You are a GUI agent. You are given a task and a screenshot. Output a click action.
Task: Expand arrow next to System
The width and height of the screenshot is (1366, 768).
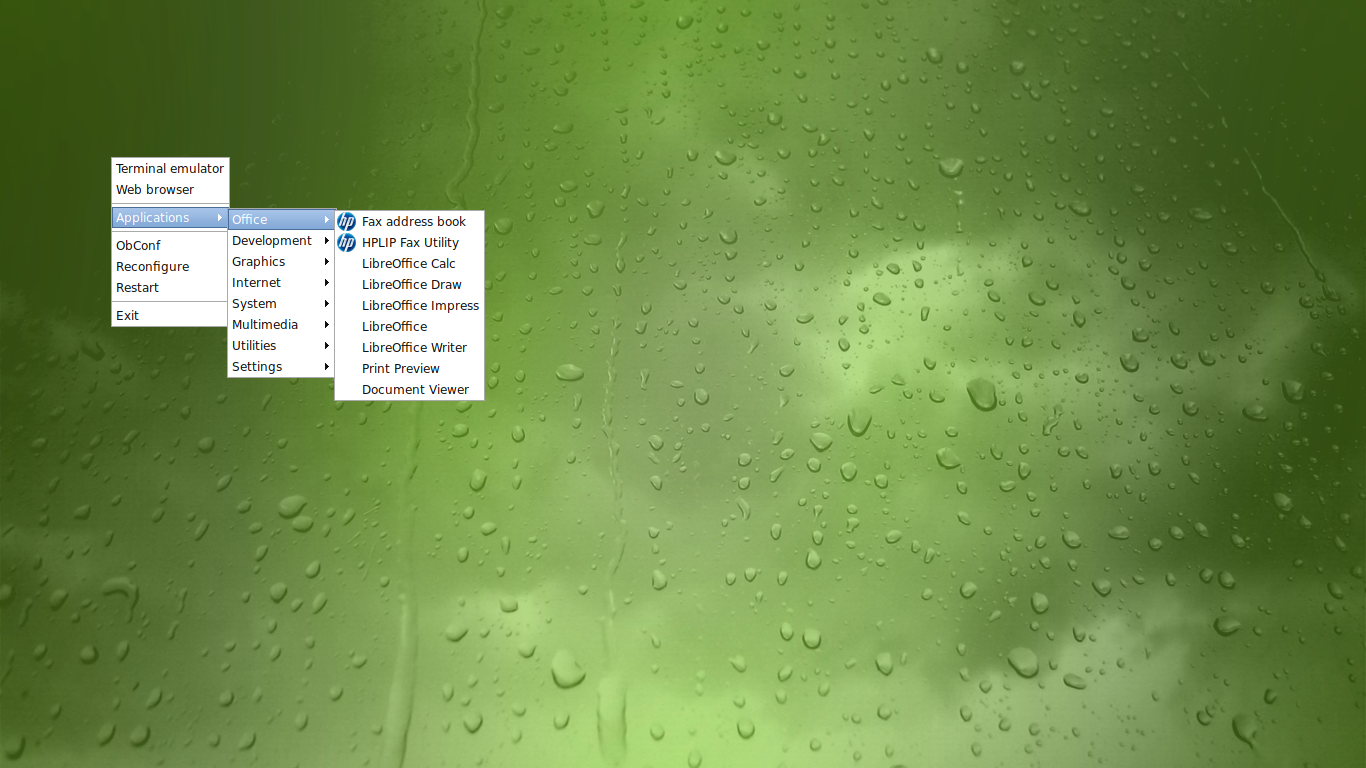pyautogui.click(x=326, y=304)
